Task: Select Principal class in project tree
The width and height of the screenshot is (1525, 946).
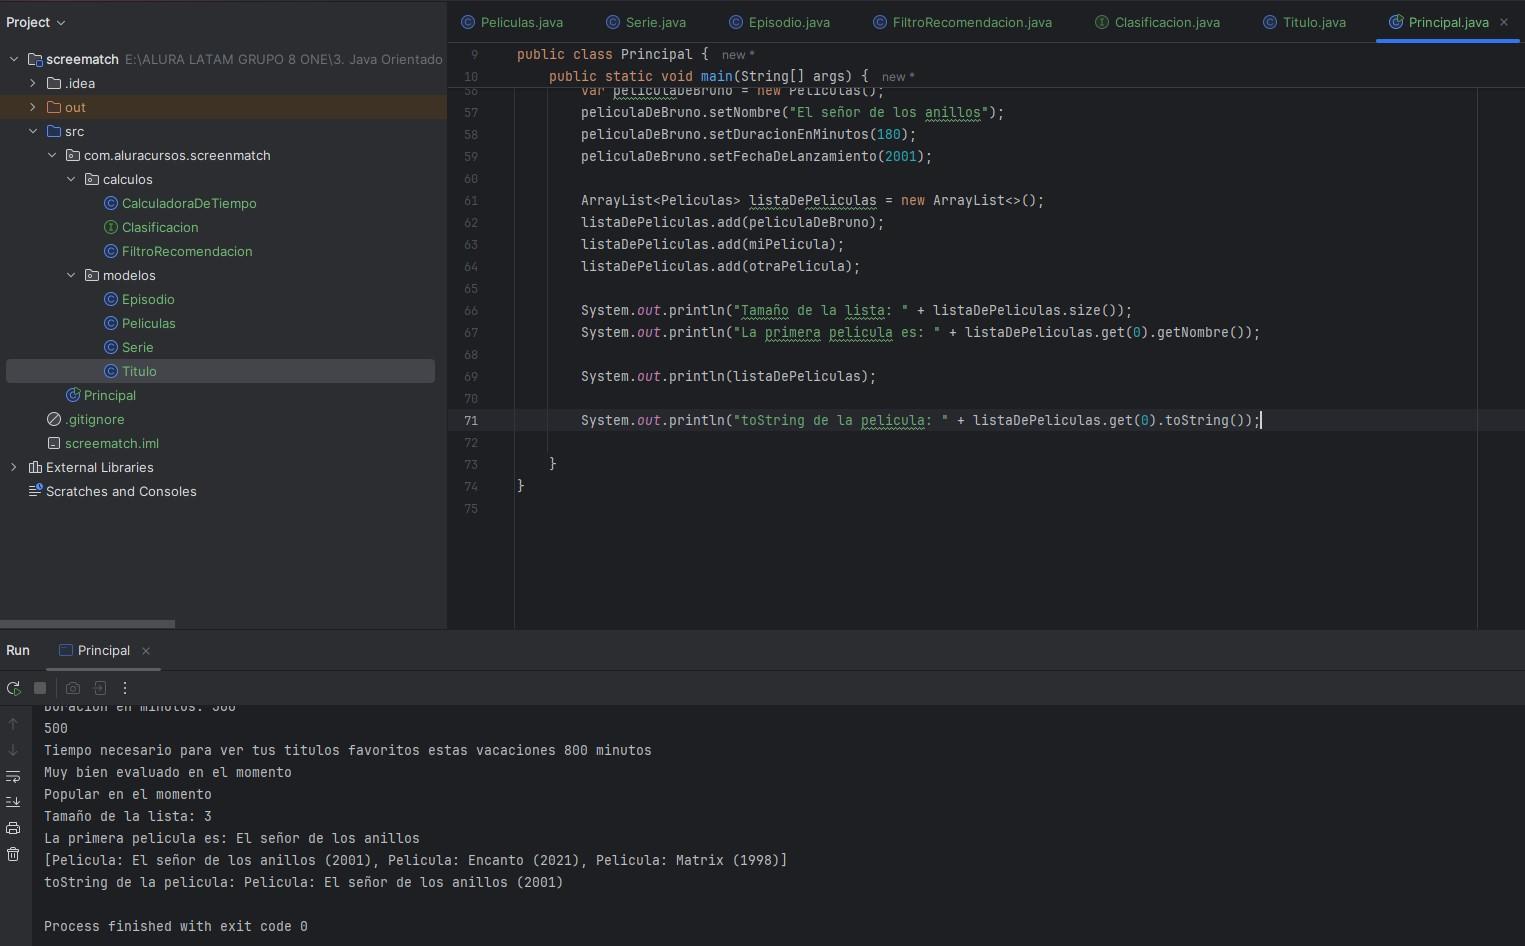Action: [110, 395]
